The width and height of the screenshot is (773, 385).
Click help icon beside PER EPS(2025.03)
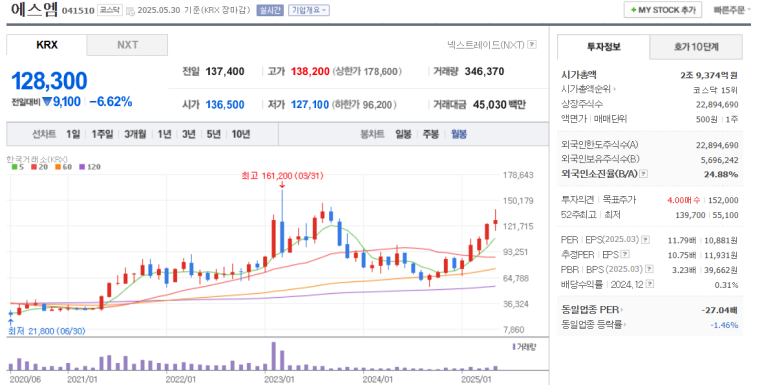pos(645,240)
